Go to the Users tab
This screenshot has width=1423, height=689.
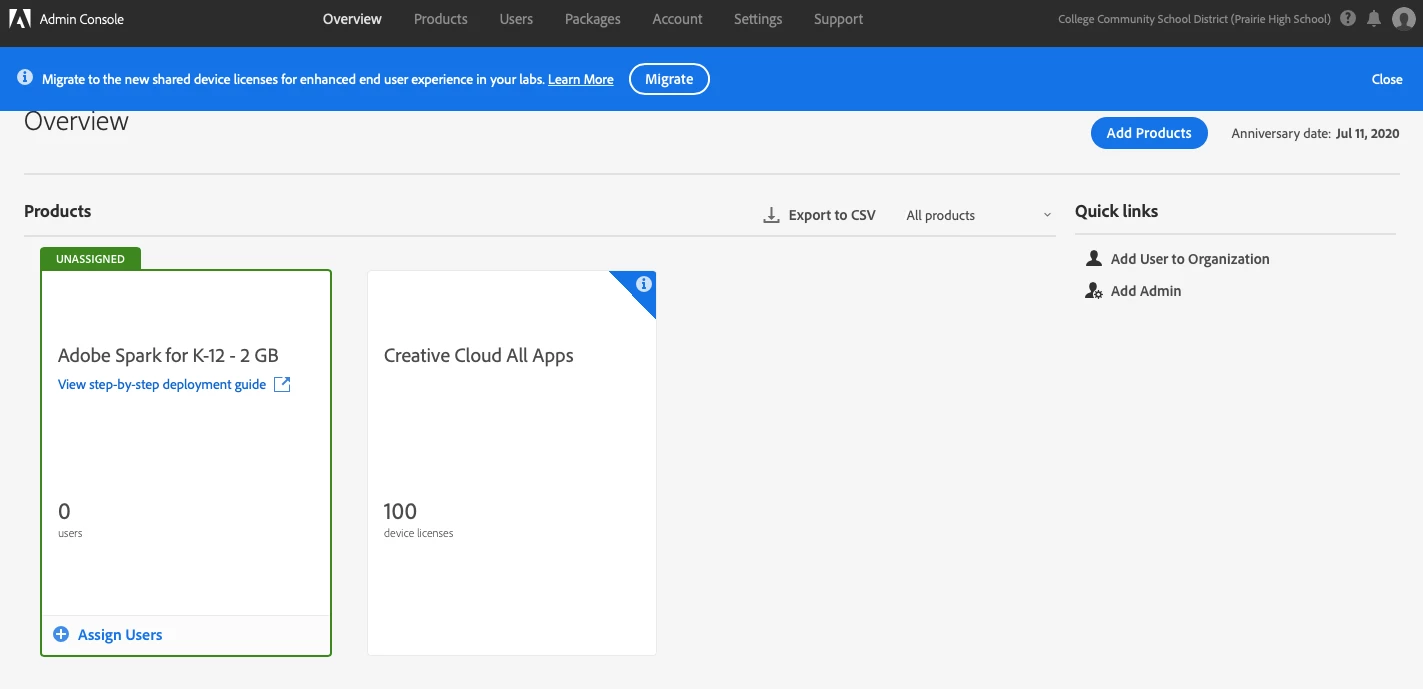(516, 19)
